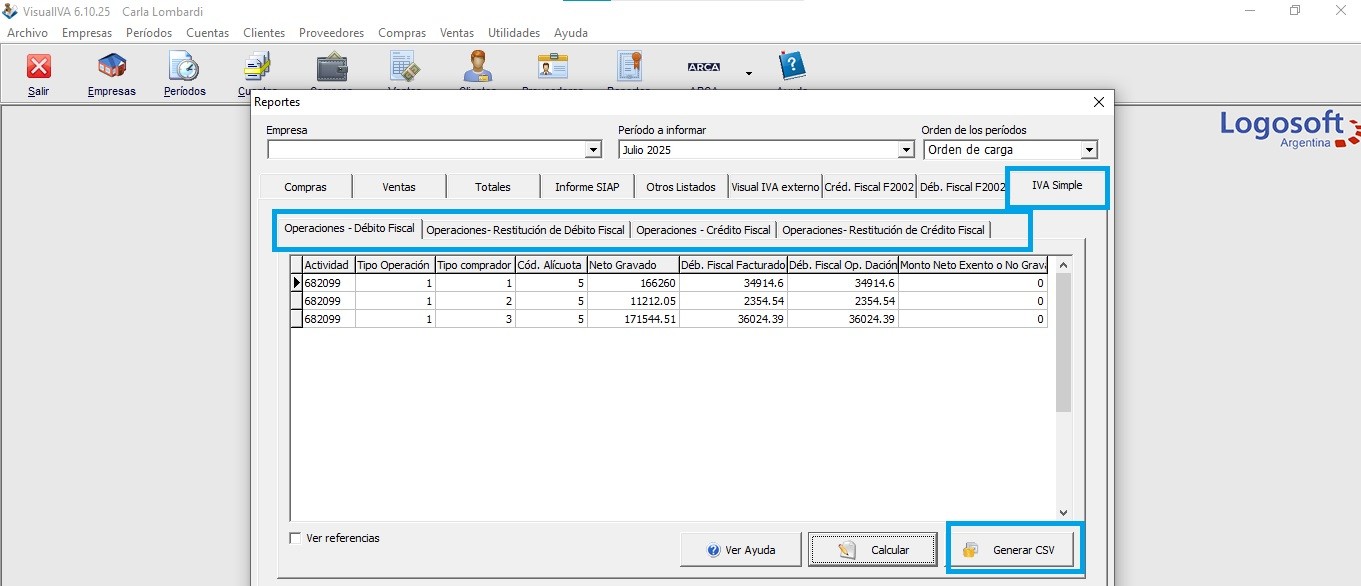Open the Períodos toolbar icon
This screenshot has height=586, width=1361.
pos(184,67)
